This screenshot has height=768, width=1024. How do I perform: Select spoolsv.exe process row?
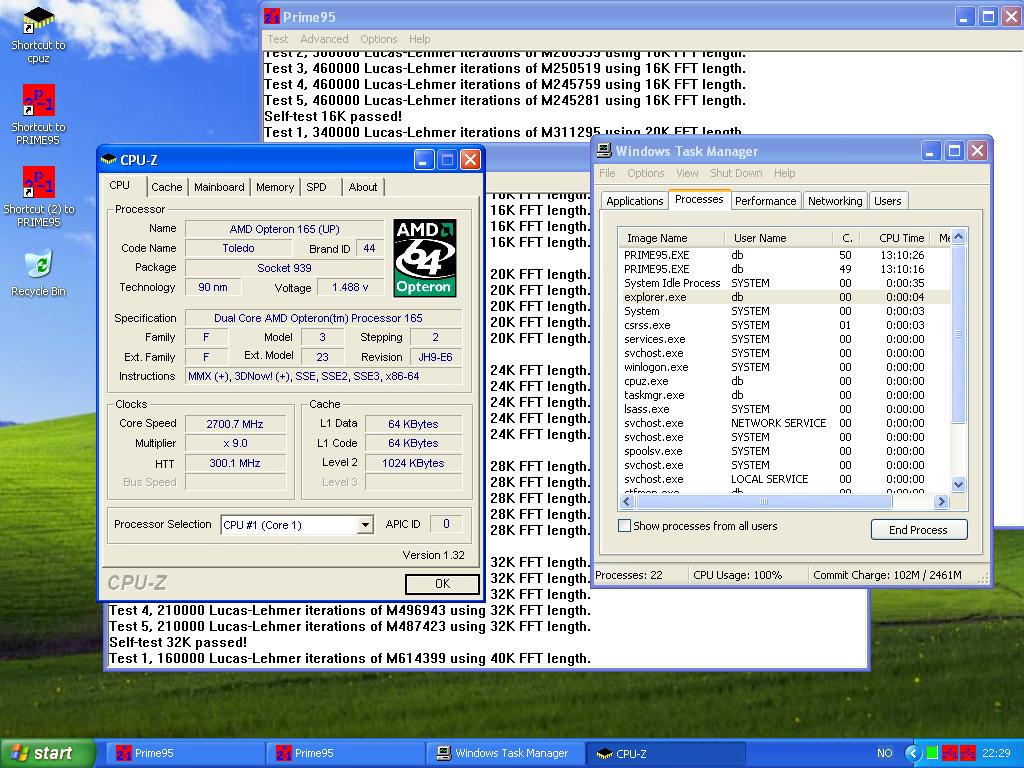coord(784,451)
